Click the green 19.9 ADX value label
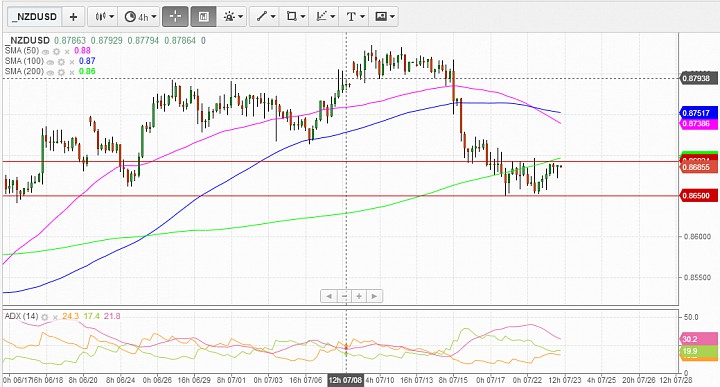720x387 pixels. (698, 351)
